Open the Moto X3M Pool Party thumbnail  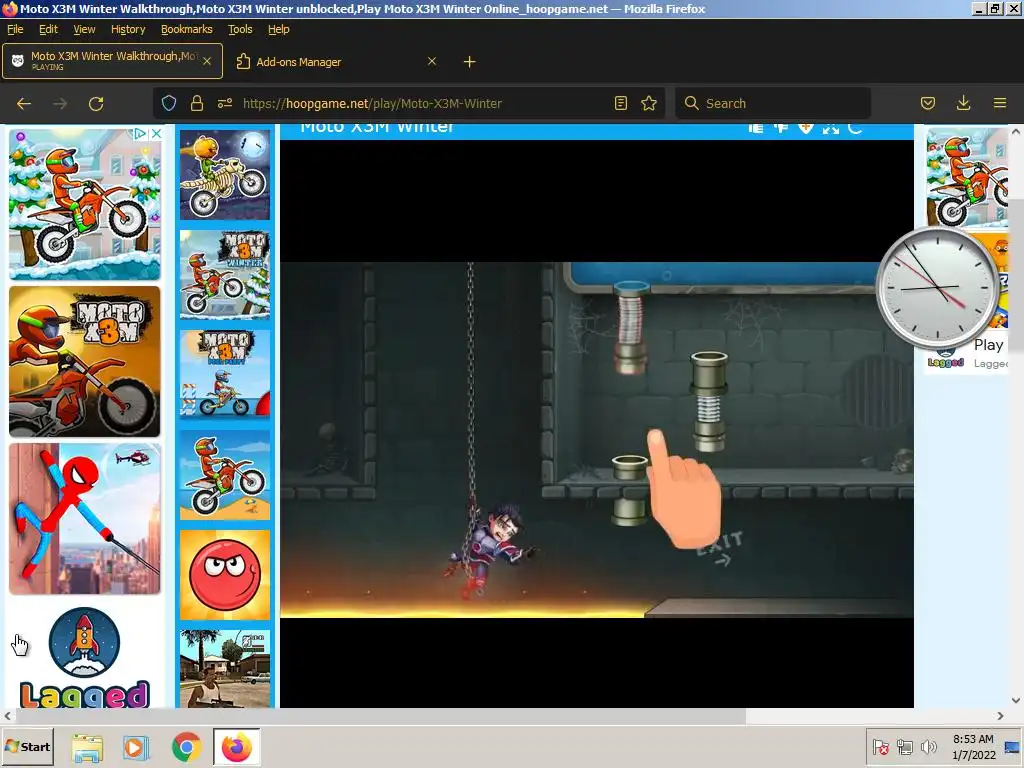coord(225,374)
